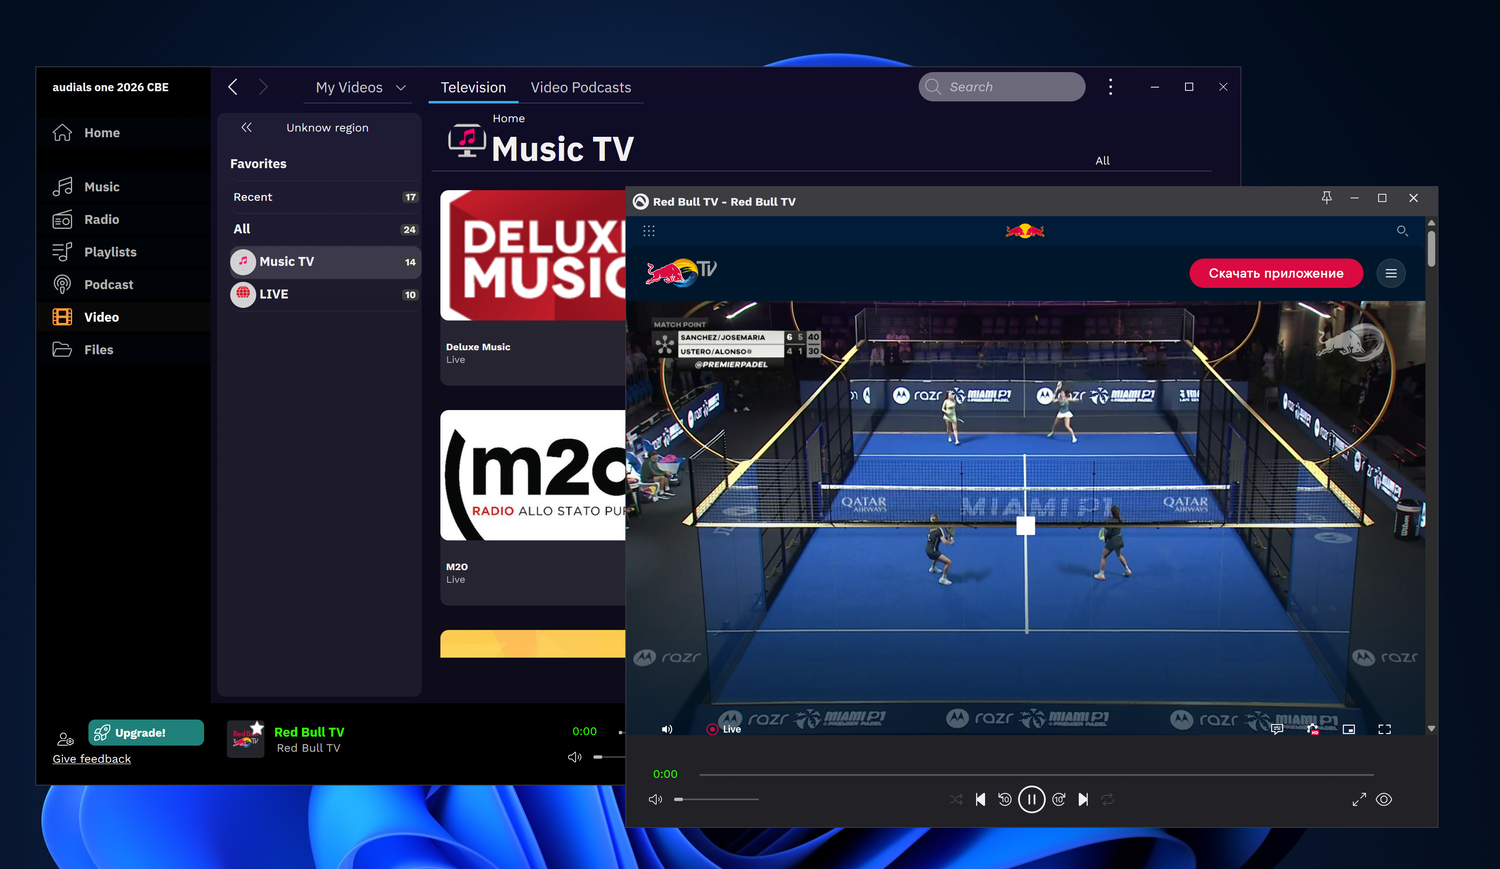Open the Deluxe Music channel thumbnail
The image size is (1500, 869).
point(533,255)
